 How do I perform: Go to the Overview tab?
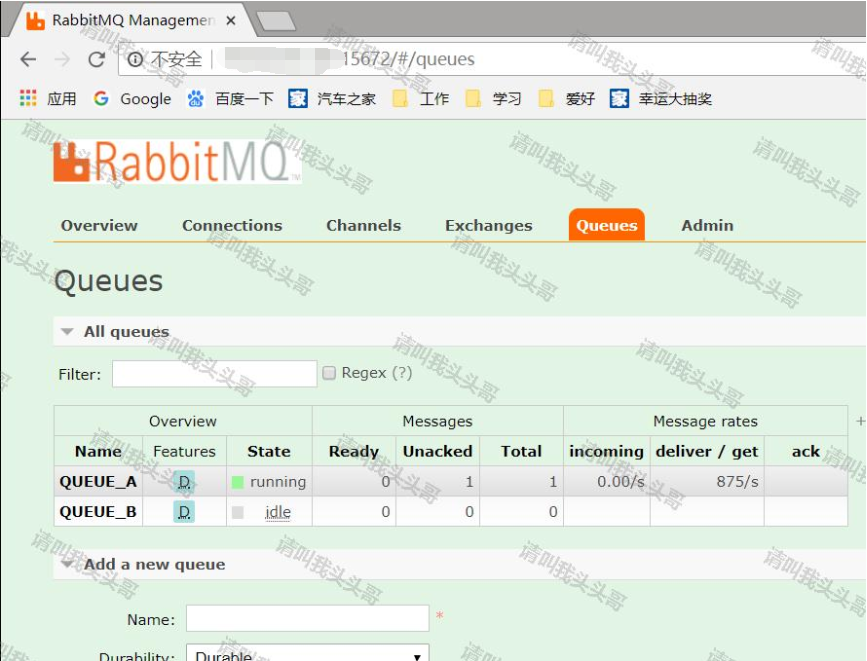pos(99,226)
